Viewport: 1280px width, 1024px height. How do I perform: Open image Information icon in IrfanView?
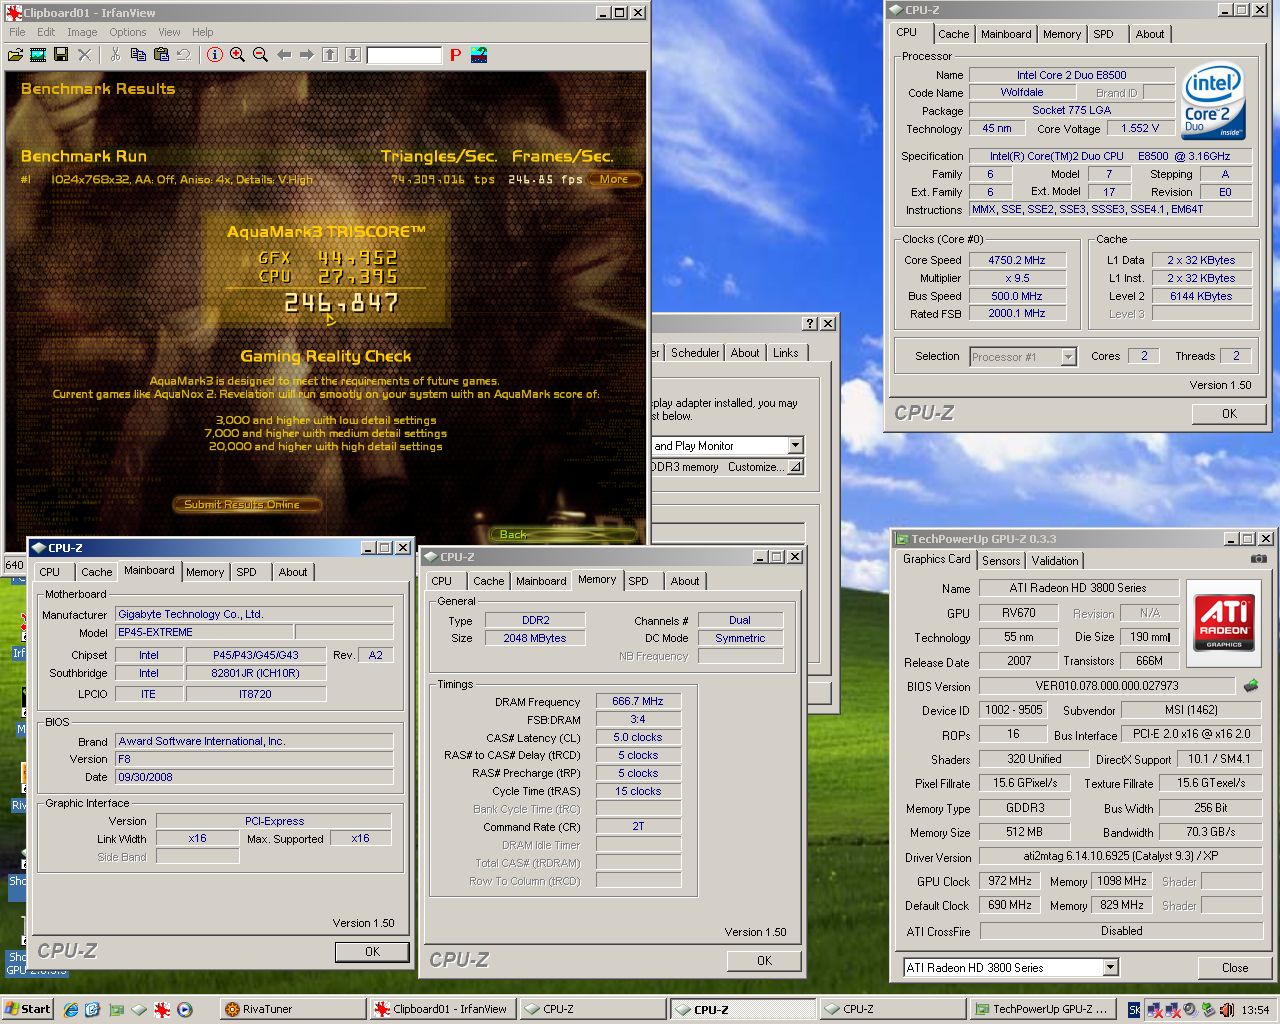[x=214, y=55]
